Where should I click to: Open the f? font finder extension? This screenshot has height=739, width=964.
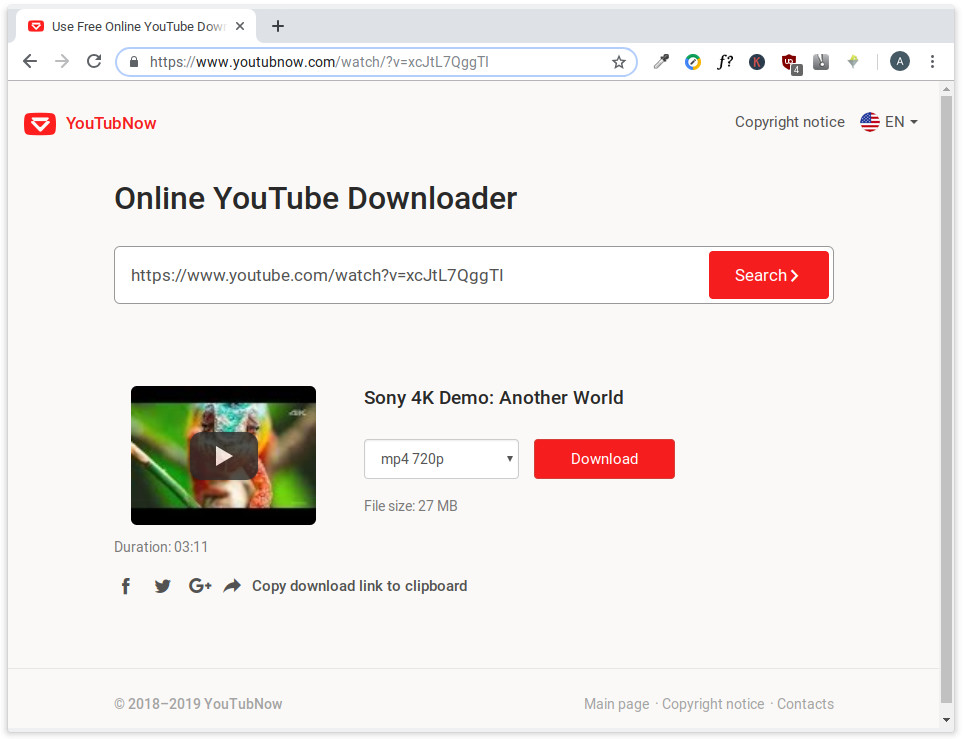point(725,61)
